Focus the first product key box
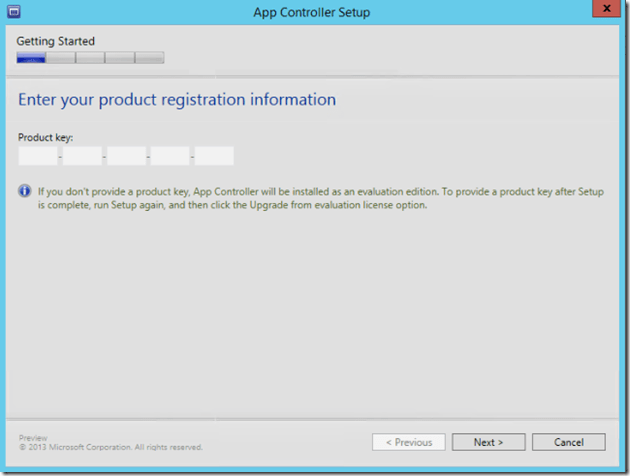 (x=38, y=156)
